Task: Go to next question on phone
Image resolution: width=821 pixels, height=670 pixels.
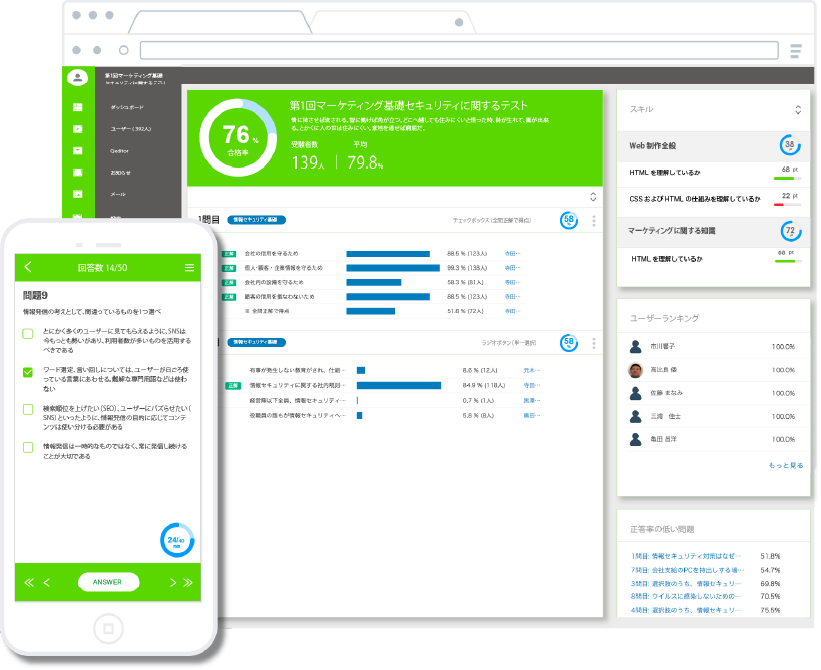Action: 173,583
